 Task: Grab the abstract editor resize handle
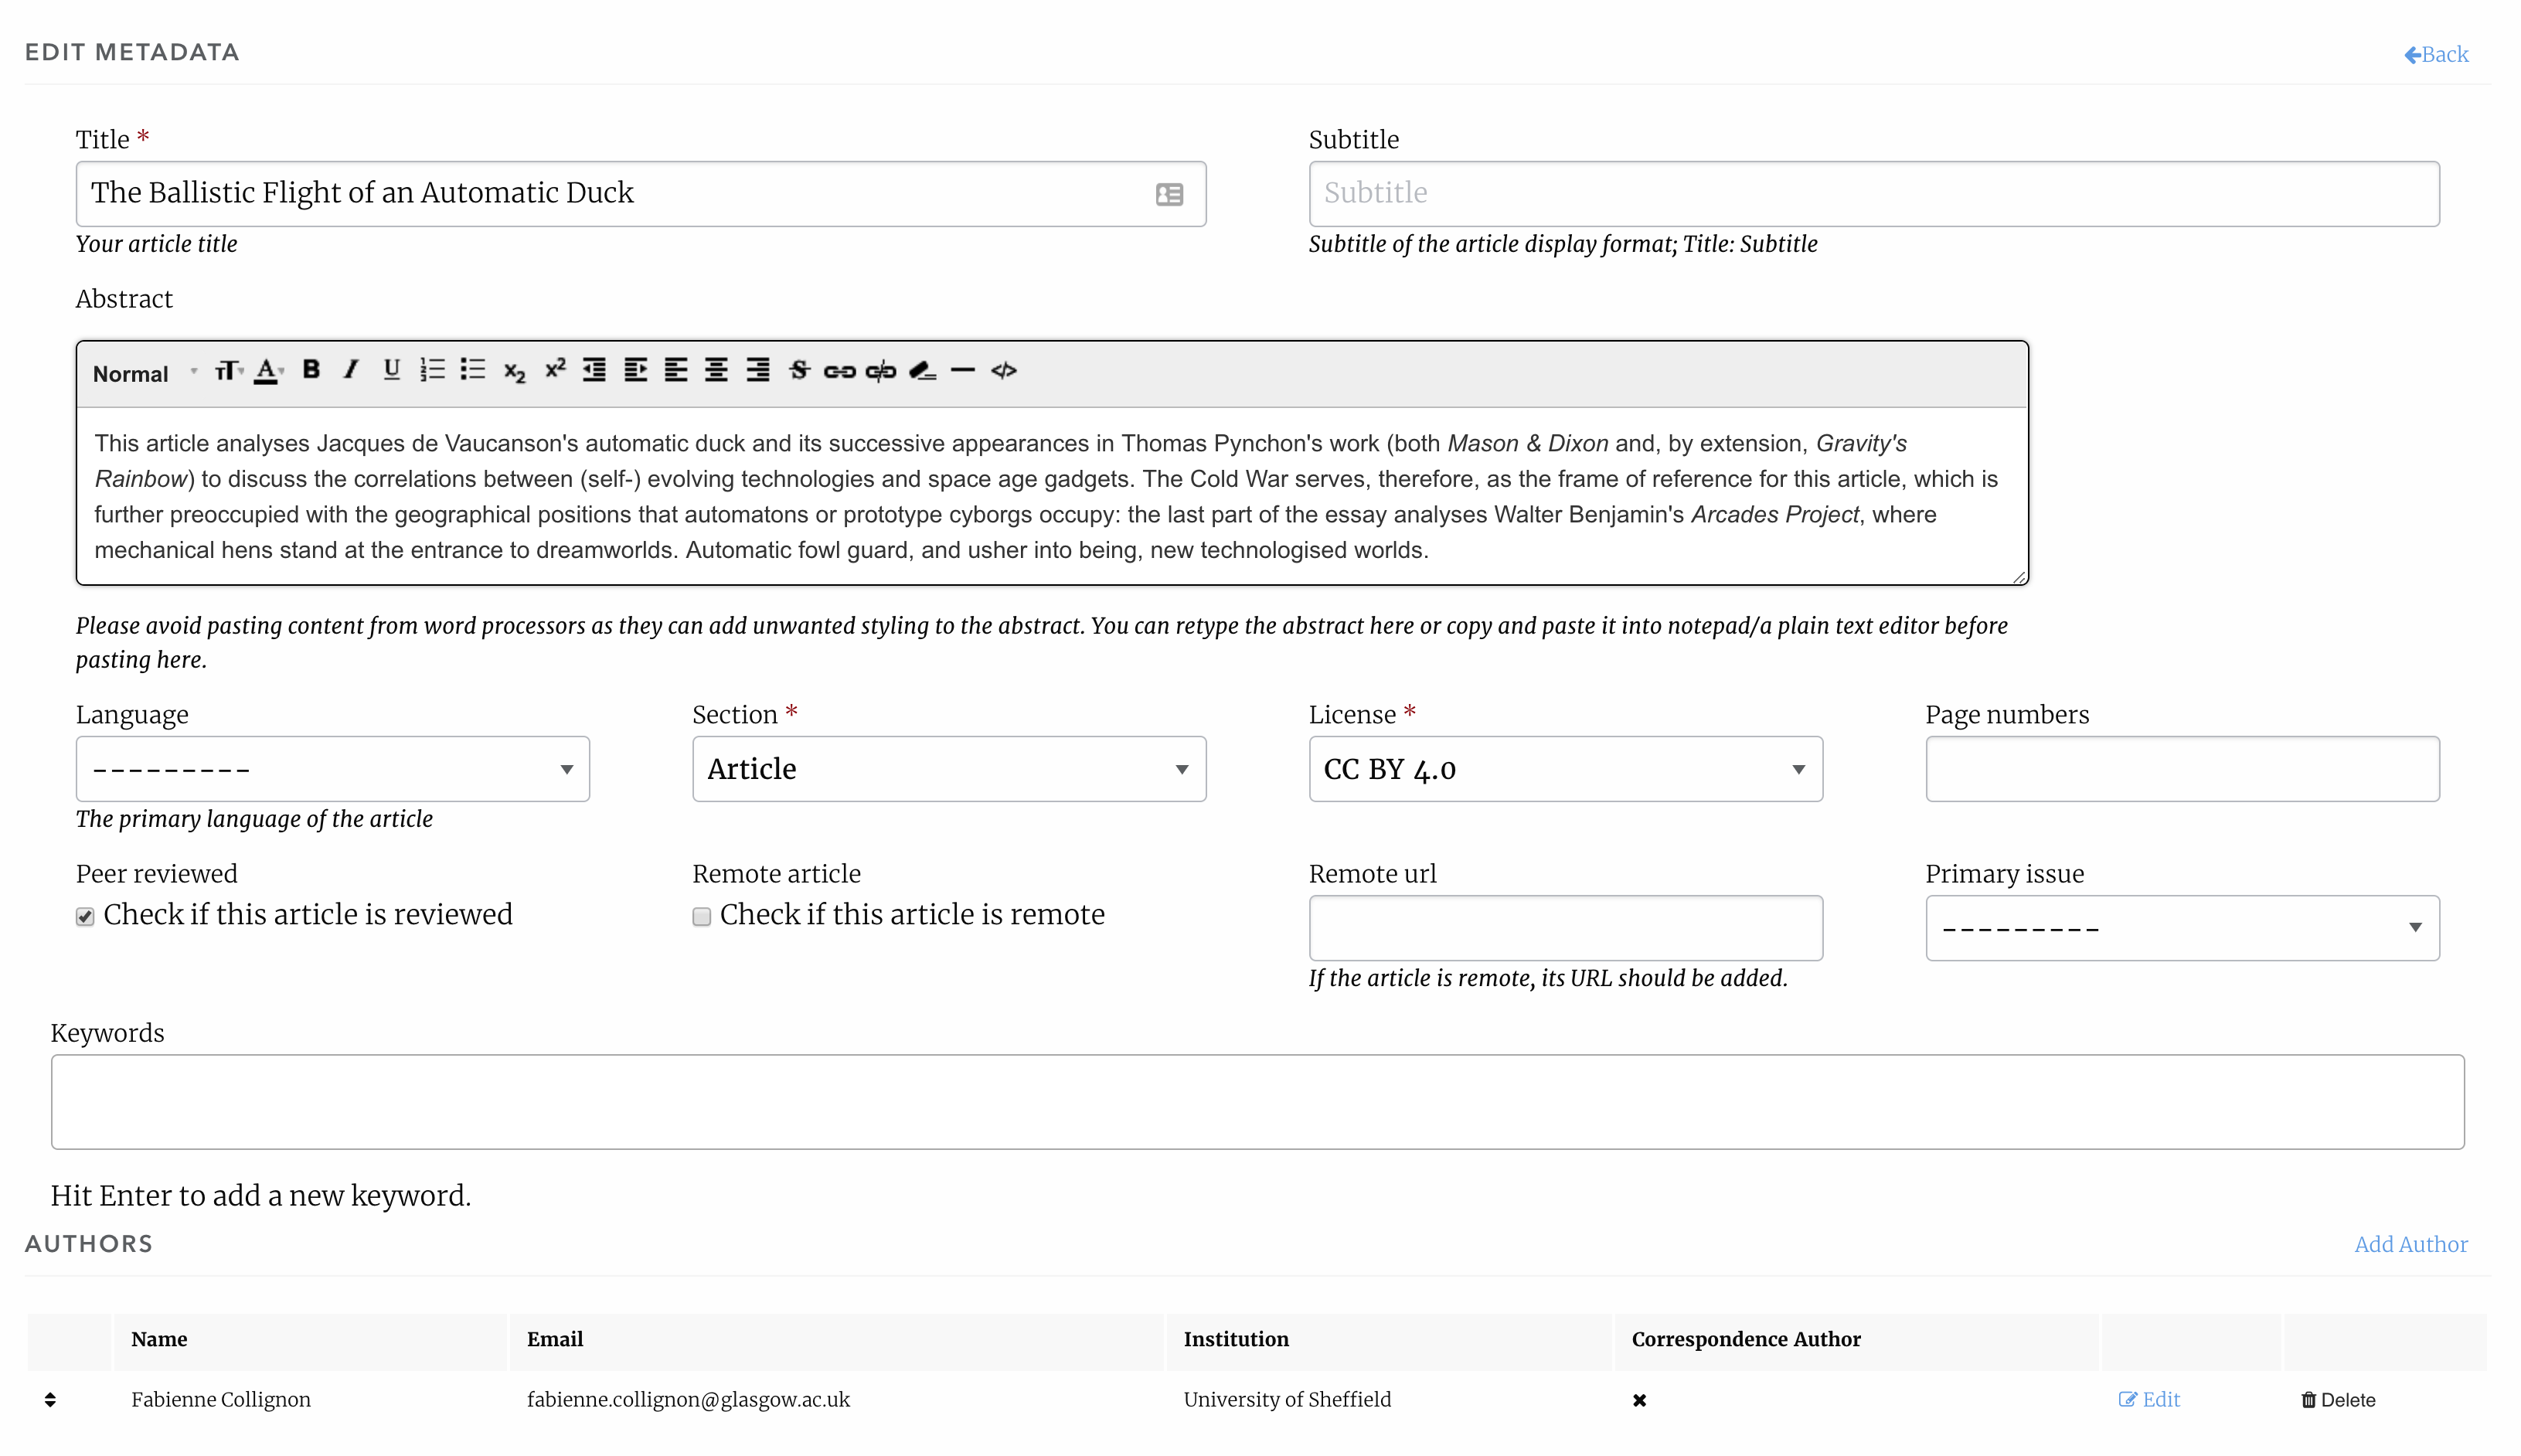(x=2019, y=577)
